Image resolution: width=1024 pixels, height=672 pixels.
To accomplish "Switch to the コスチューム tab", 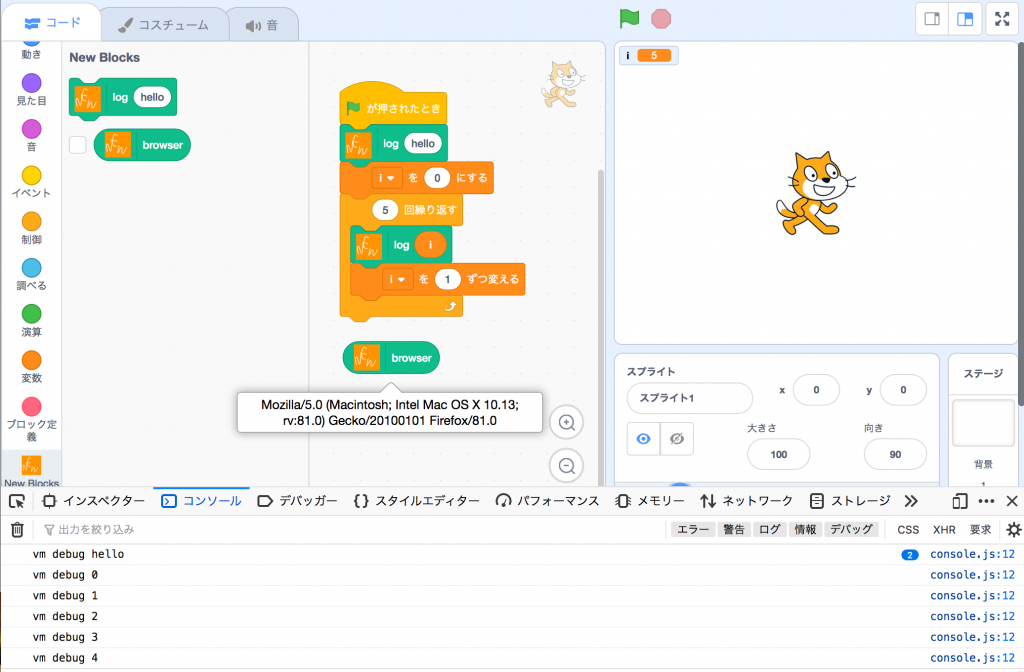I will [x=163, y=24].
